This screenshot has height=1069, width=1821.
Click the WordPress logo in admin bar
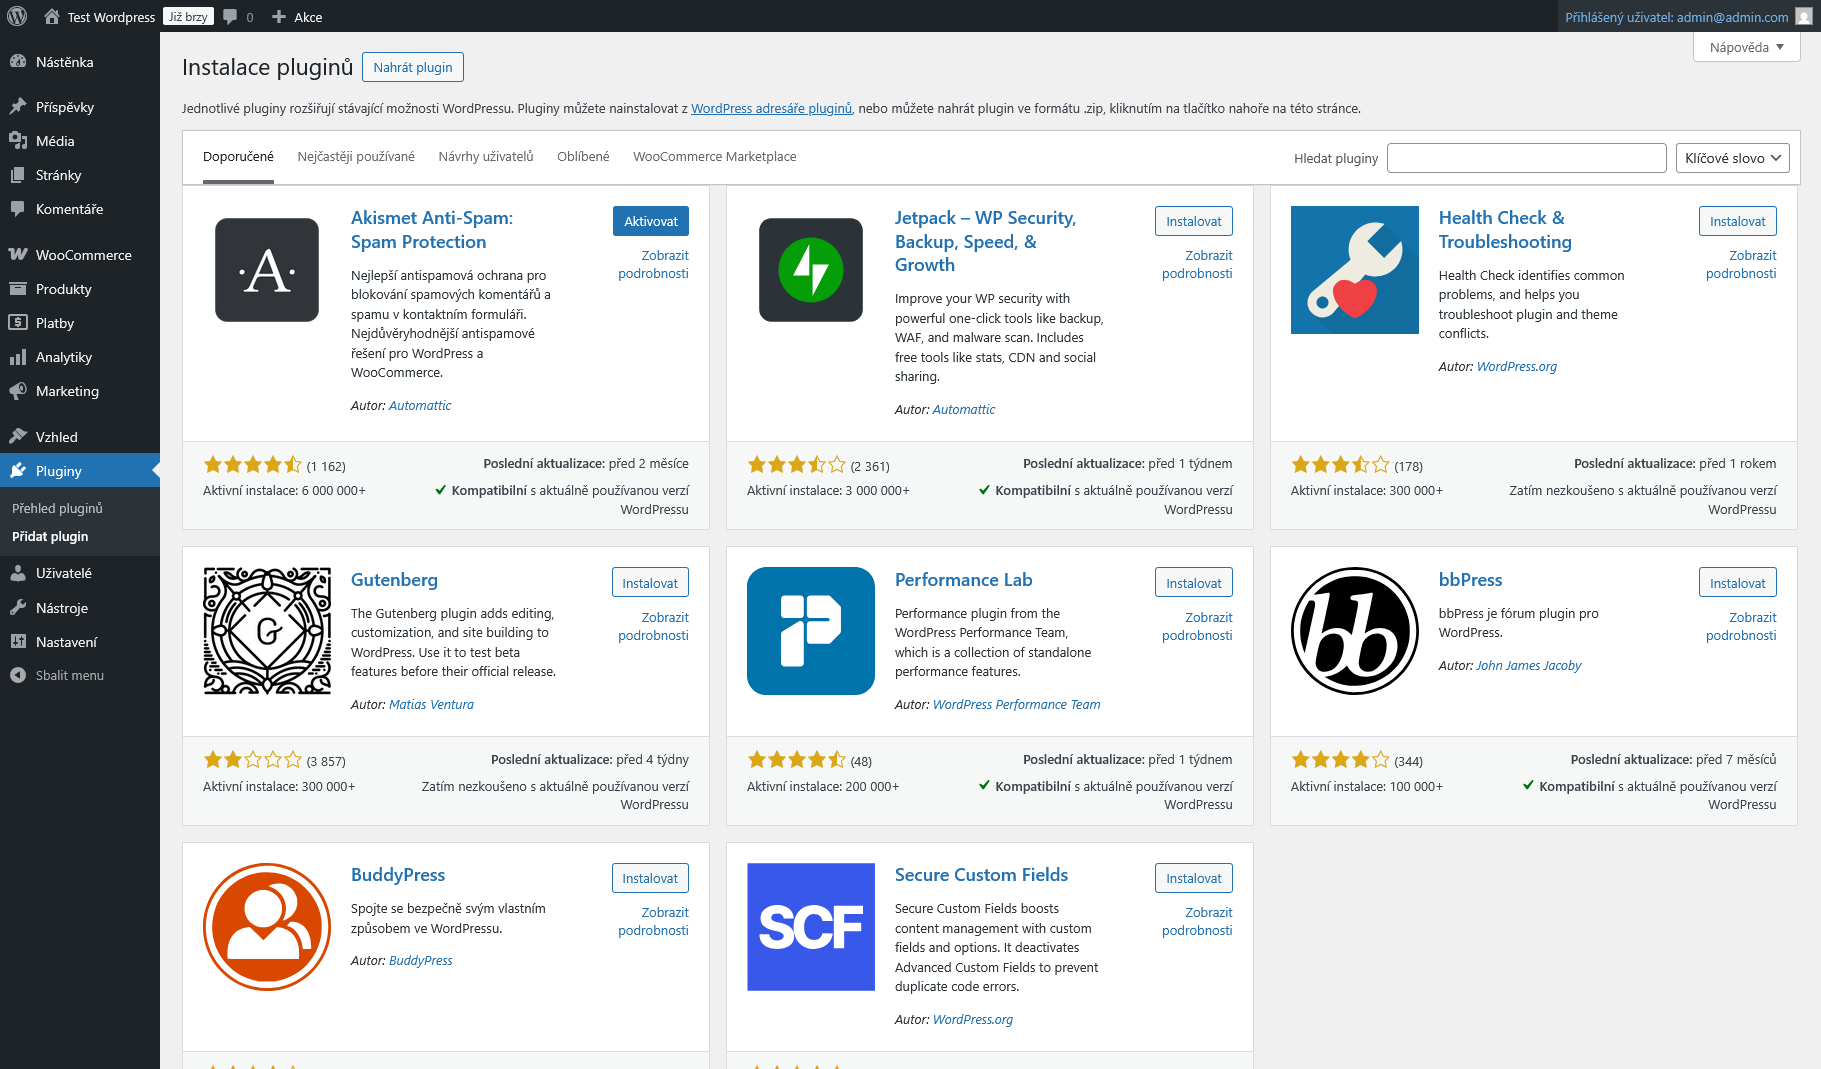17,16
